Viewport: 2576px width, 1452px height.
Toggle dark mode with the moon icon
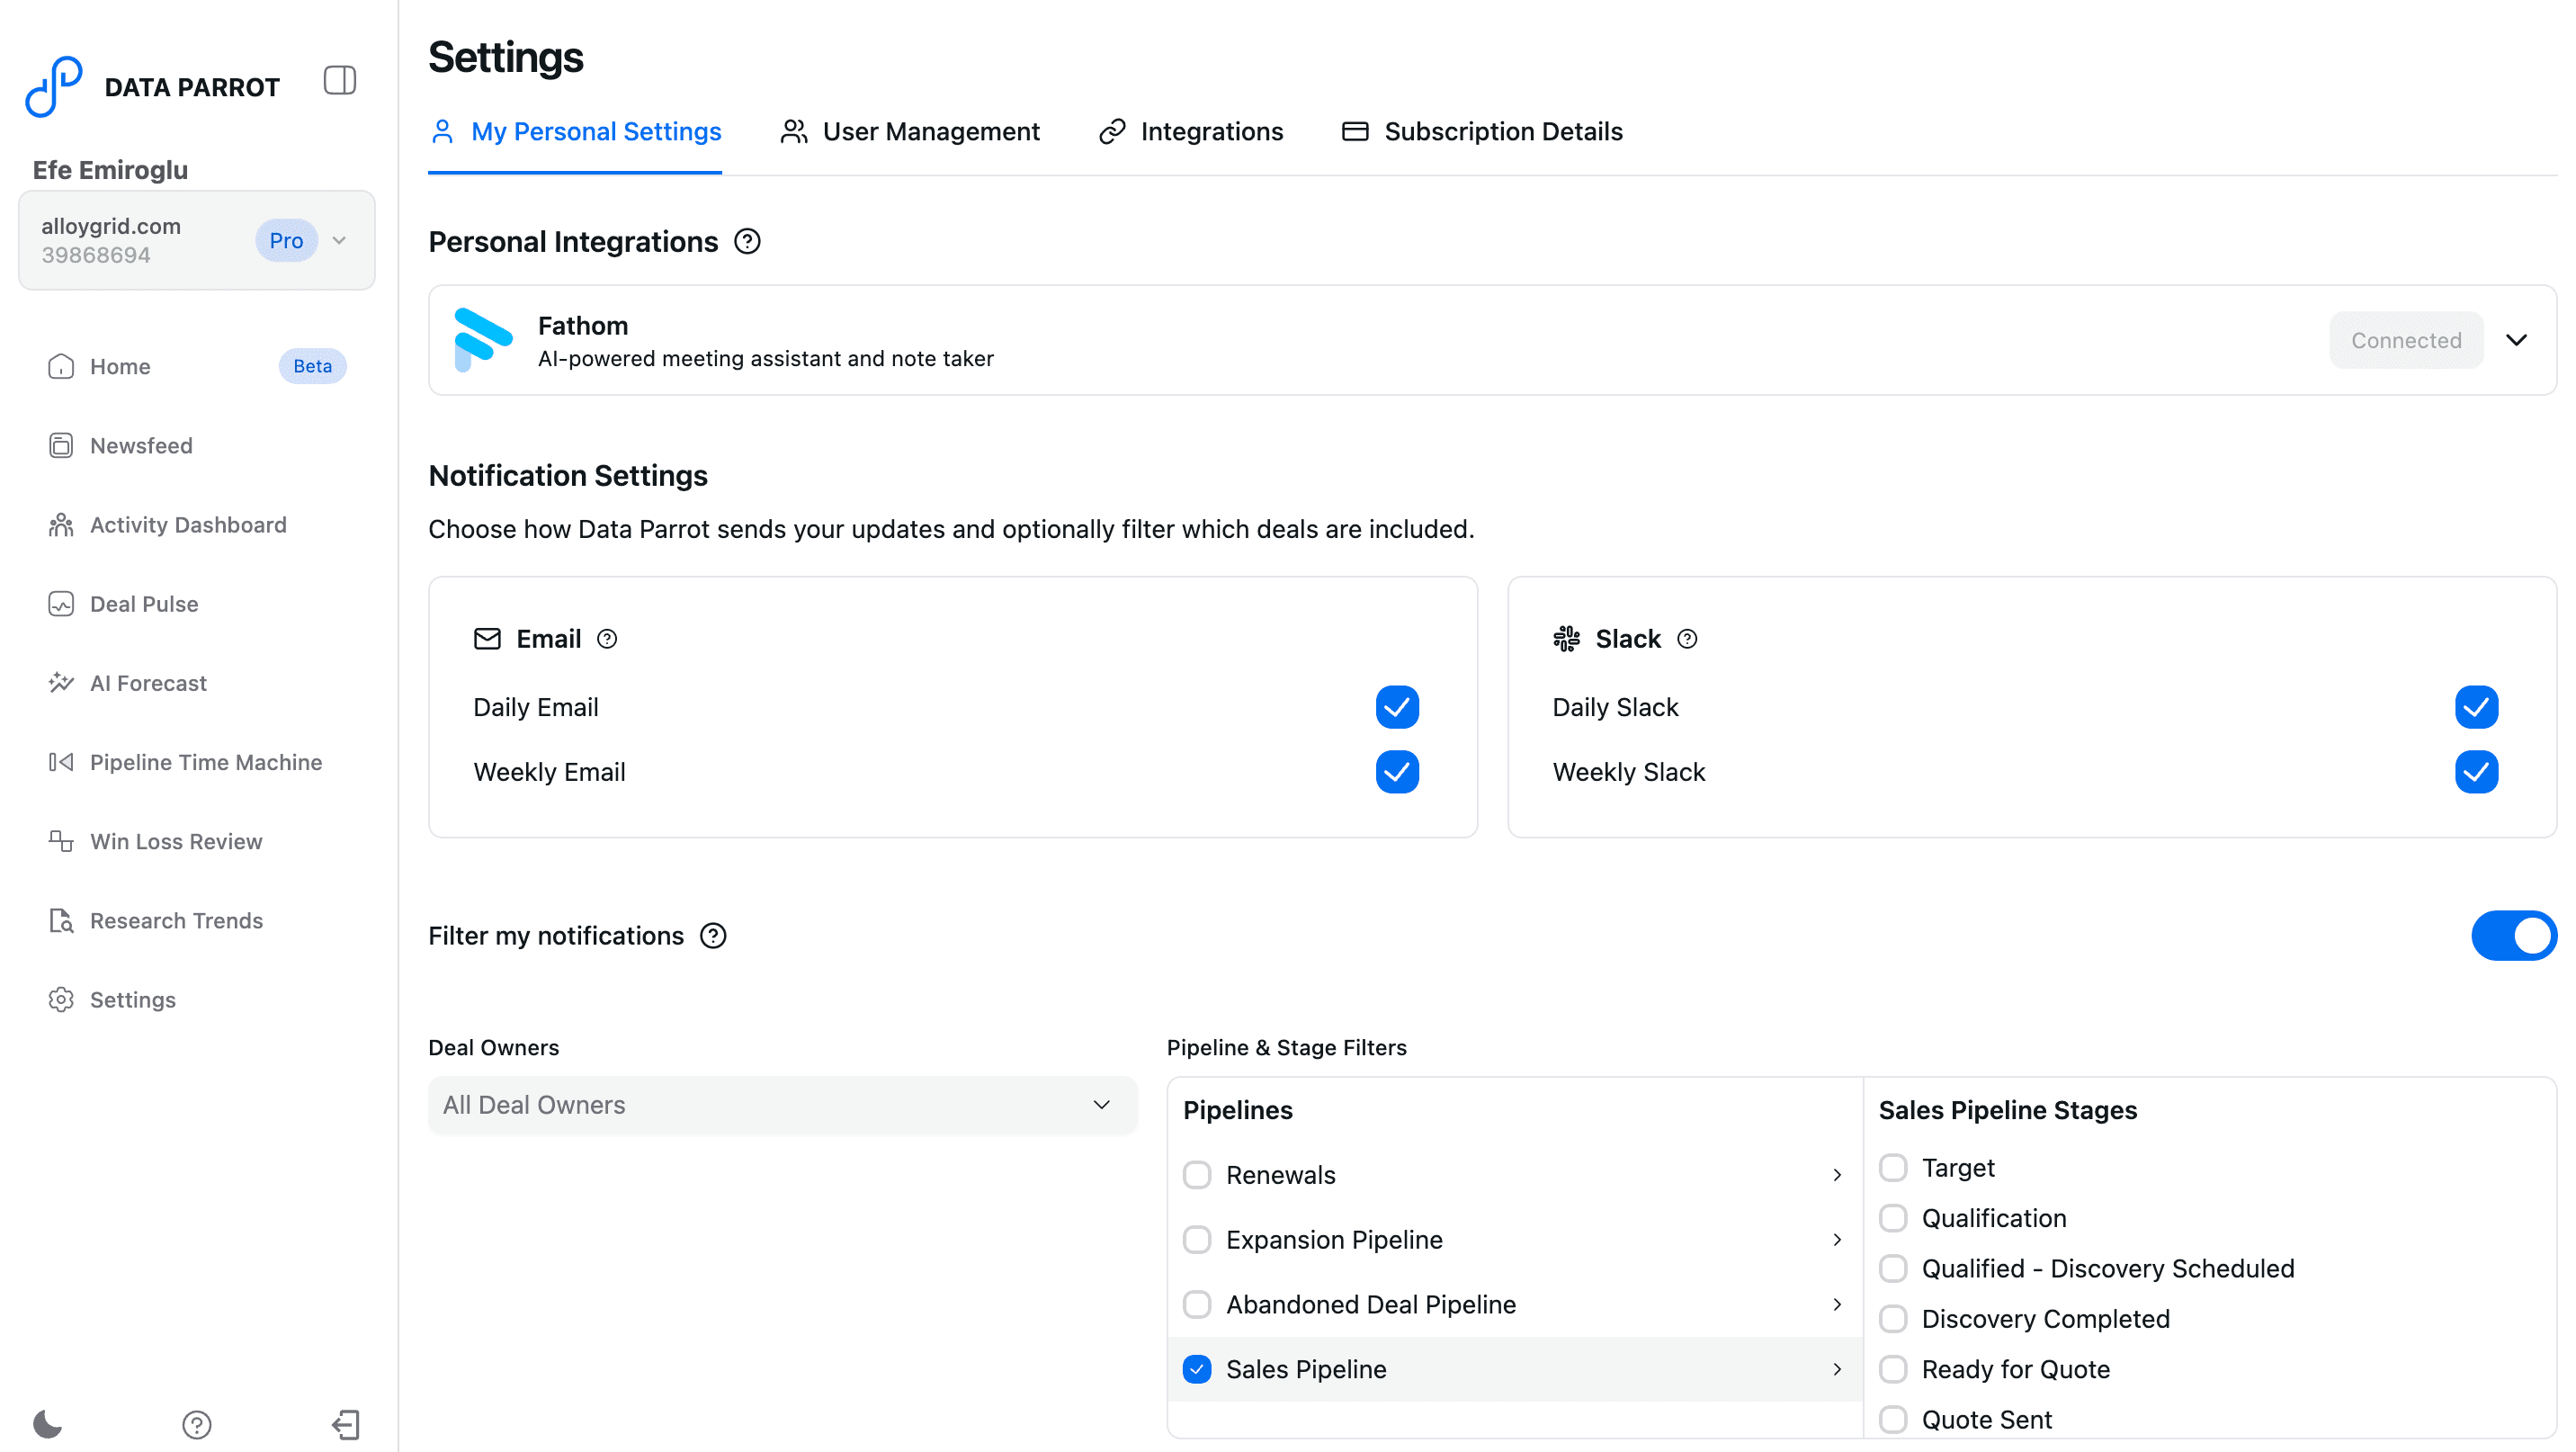[47, 1424]
